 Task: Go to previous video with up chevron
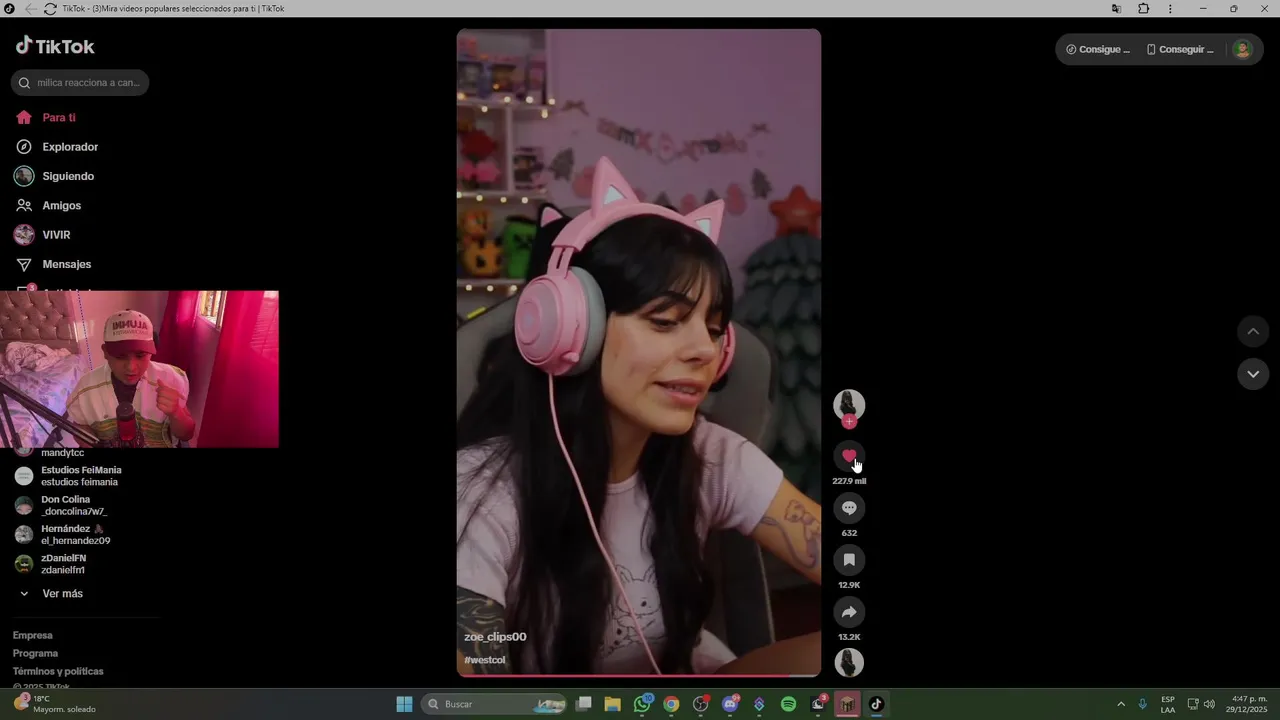(x=1253, y=331)
